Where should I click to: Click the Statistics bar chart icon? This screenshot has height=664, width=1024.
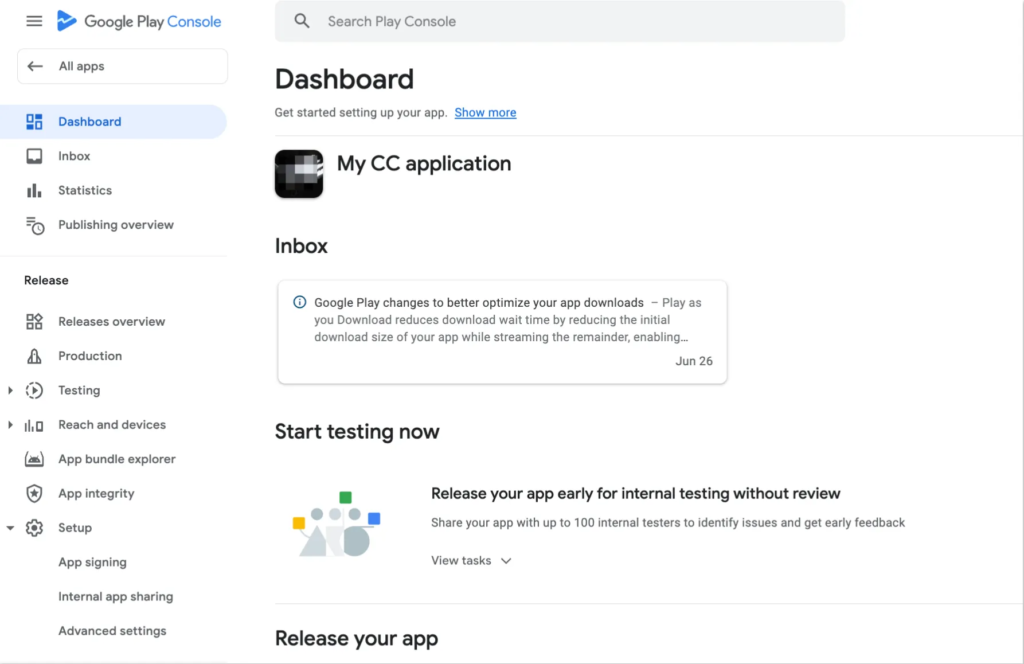34,190
